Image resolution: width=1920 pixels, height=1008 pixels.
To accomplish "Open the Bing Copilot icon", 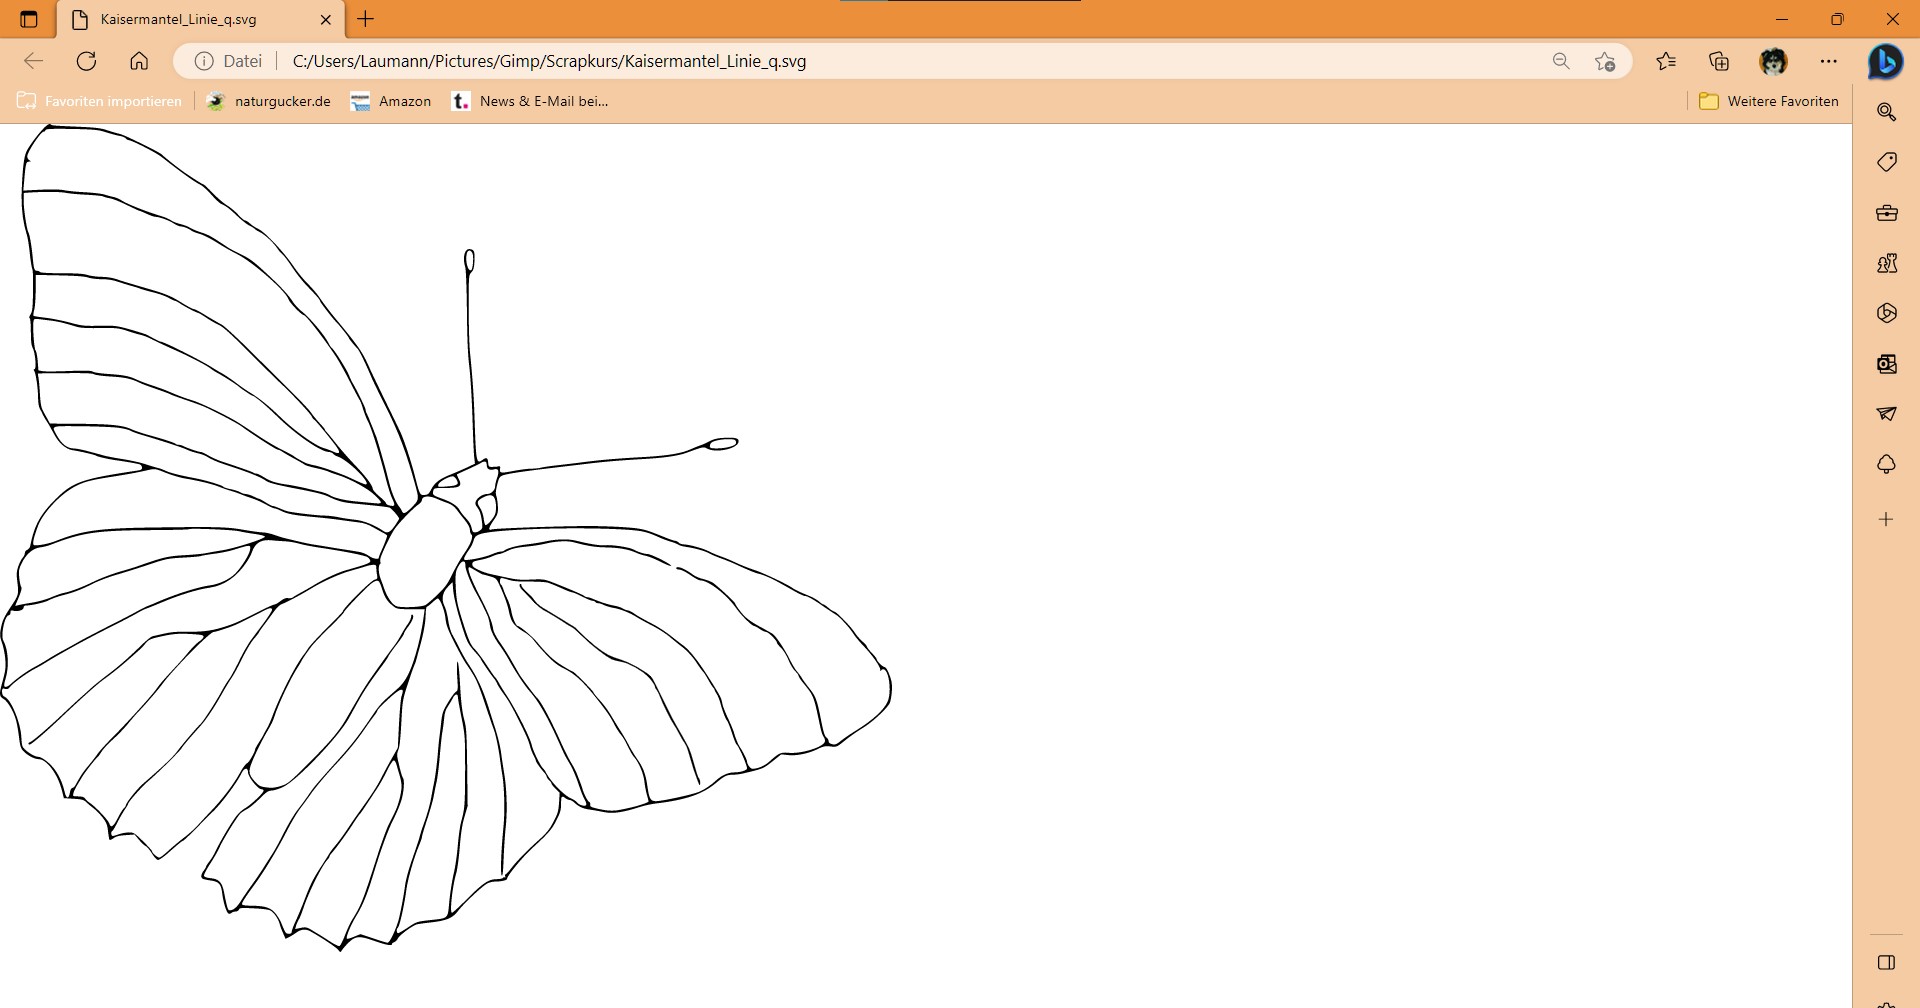I will [1885, 61].
